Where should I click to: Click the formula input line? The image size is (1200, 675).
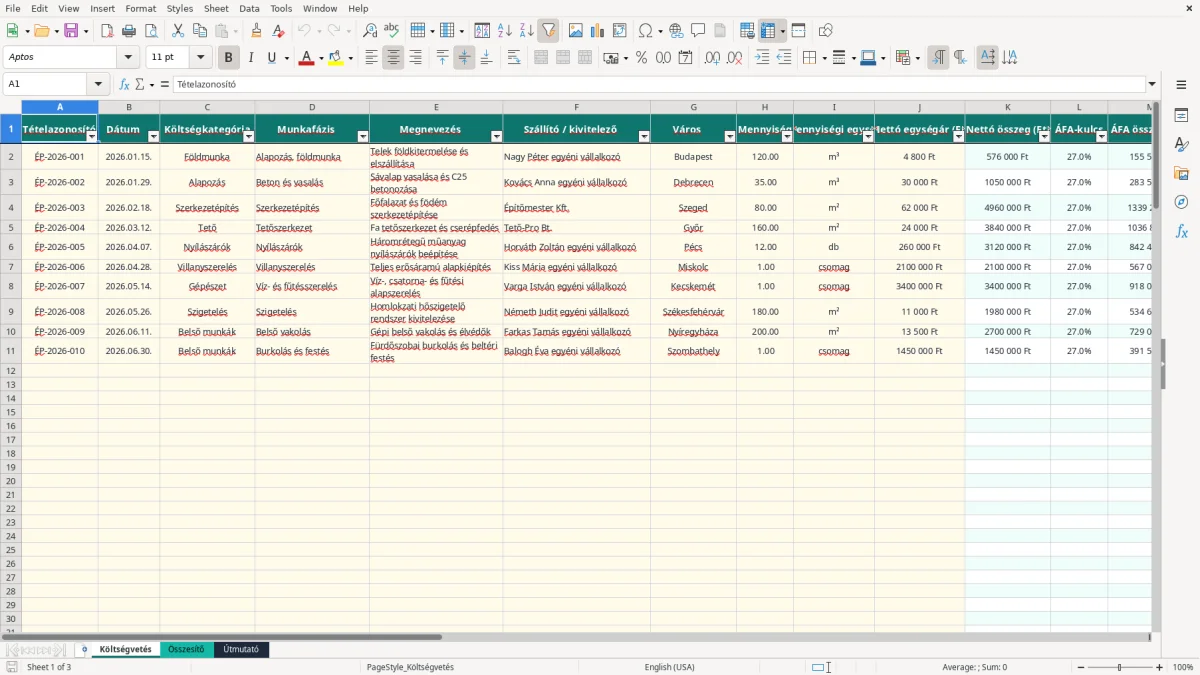(x=658, y=84)
